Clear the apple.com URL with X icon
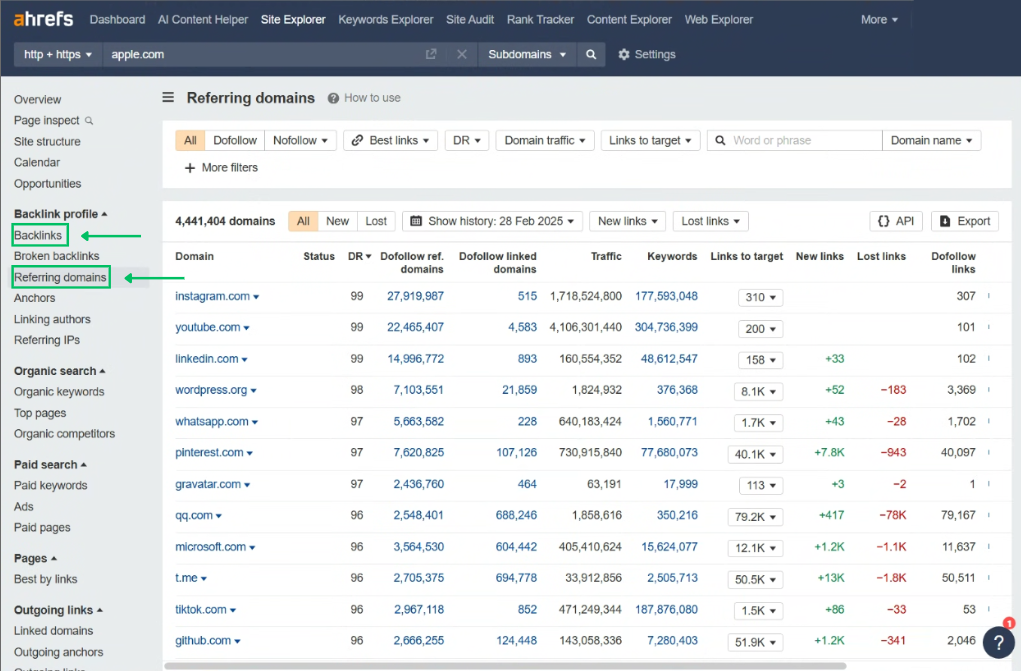The image size is (1021, 671). (x=461, y=55)
